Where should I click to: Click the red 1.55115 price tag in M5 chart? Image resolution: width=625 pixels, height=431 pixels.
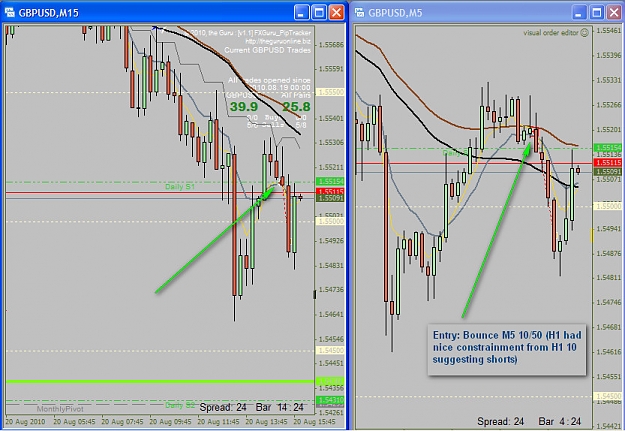click(x=607, y=163)
